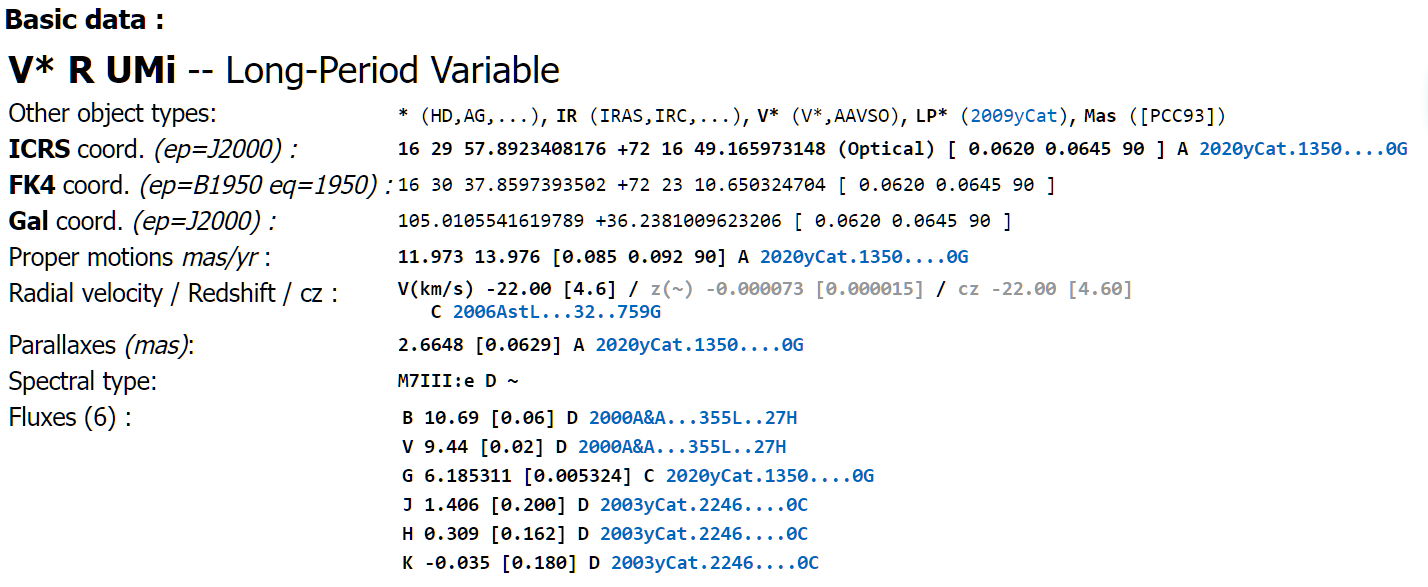The width and height of the screenshot is (1428, 587).
Task: Open 2020yCat reference beside ICRS coordinates
Action: pyautogui.click(x=1303, y=149)
